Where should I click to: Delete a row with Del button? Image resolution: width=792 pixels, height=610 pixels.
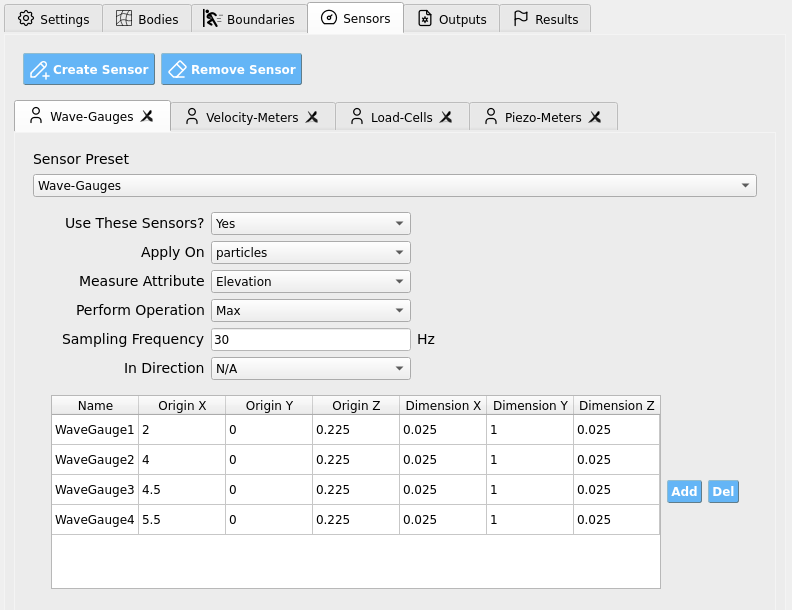pos(723,491)
